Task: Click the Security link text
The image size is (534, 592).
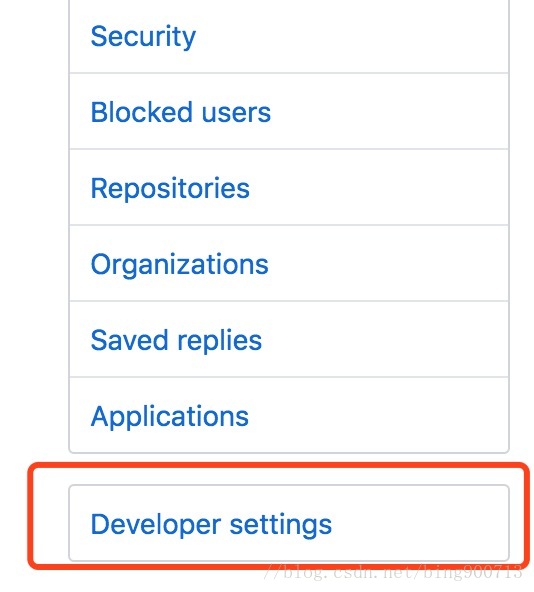Action: pyautogui.click(x=143, y=37)
